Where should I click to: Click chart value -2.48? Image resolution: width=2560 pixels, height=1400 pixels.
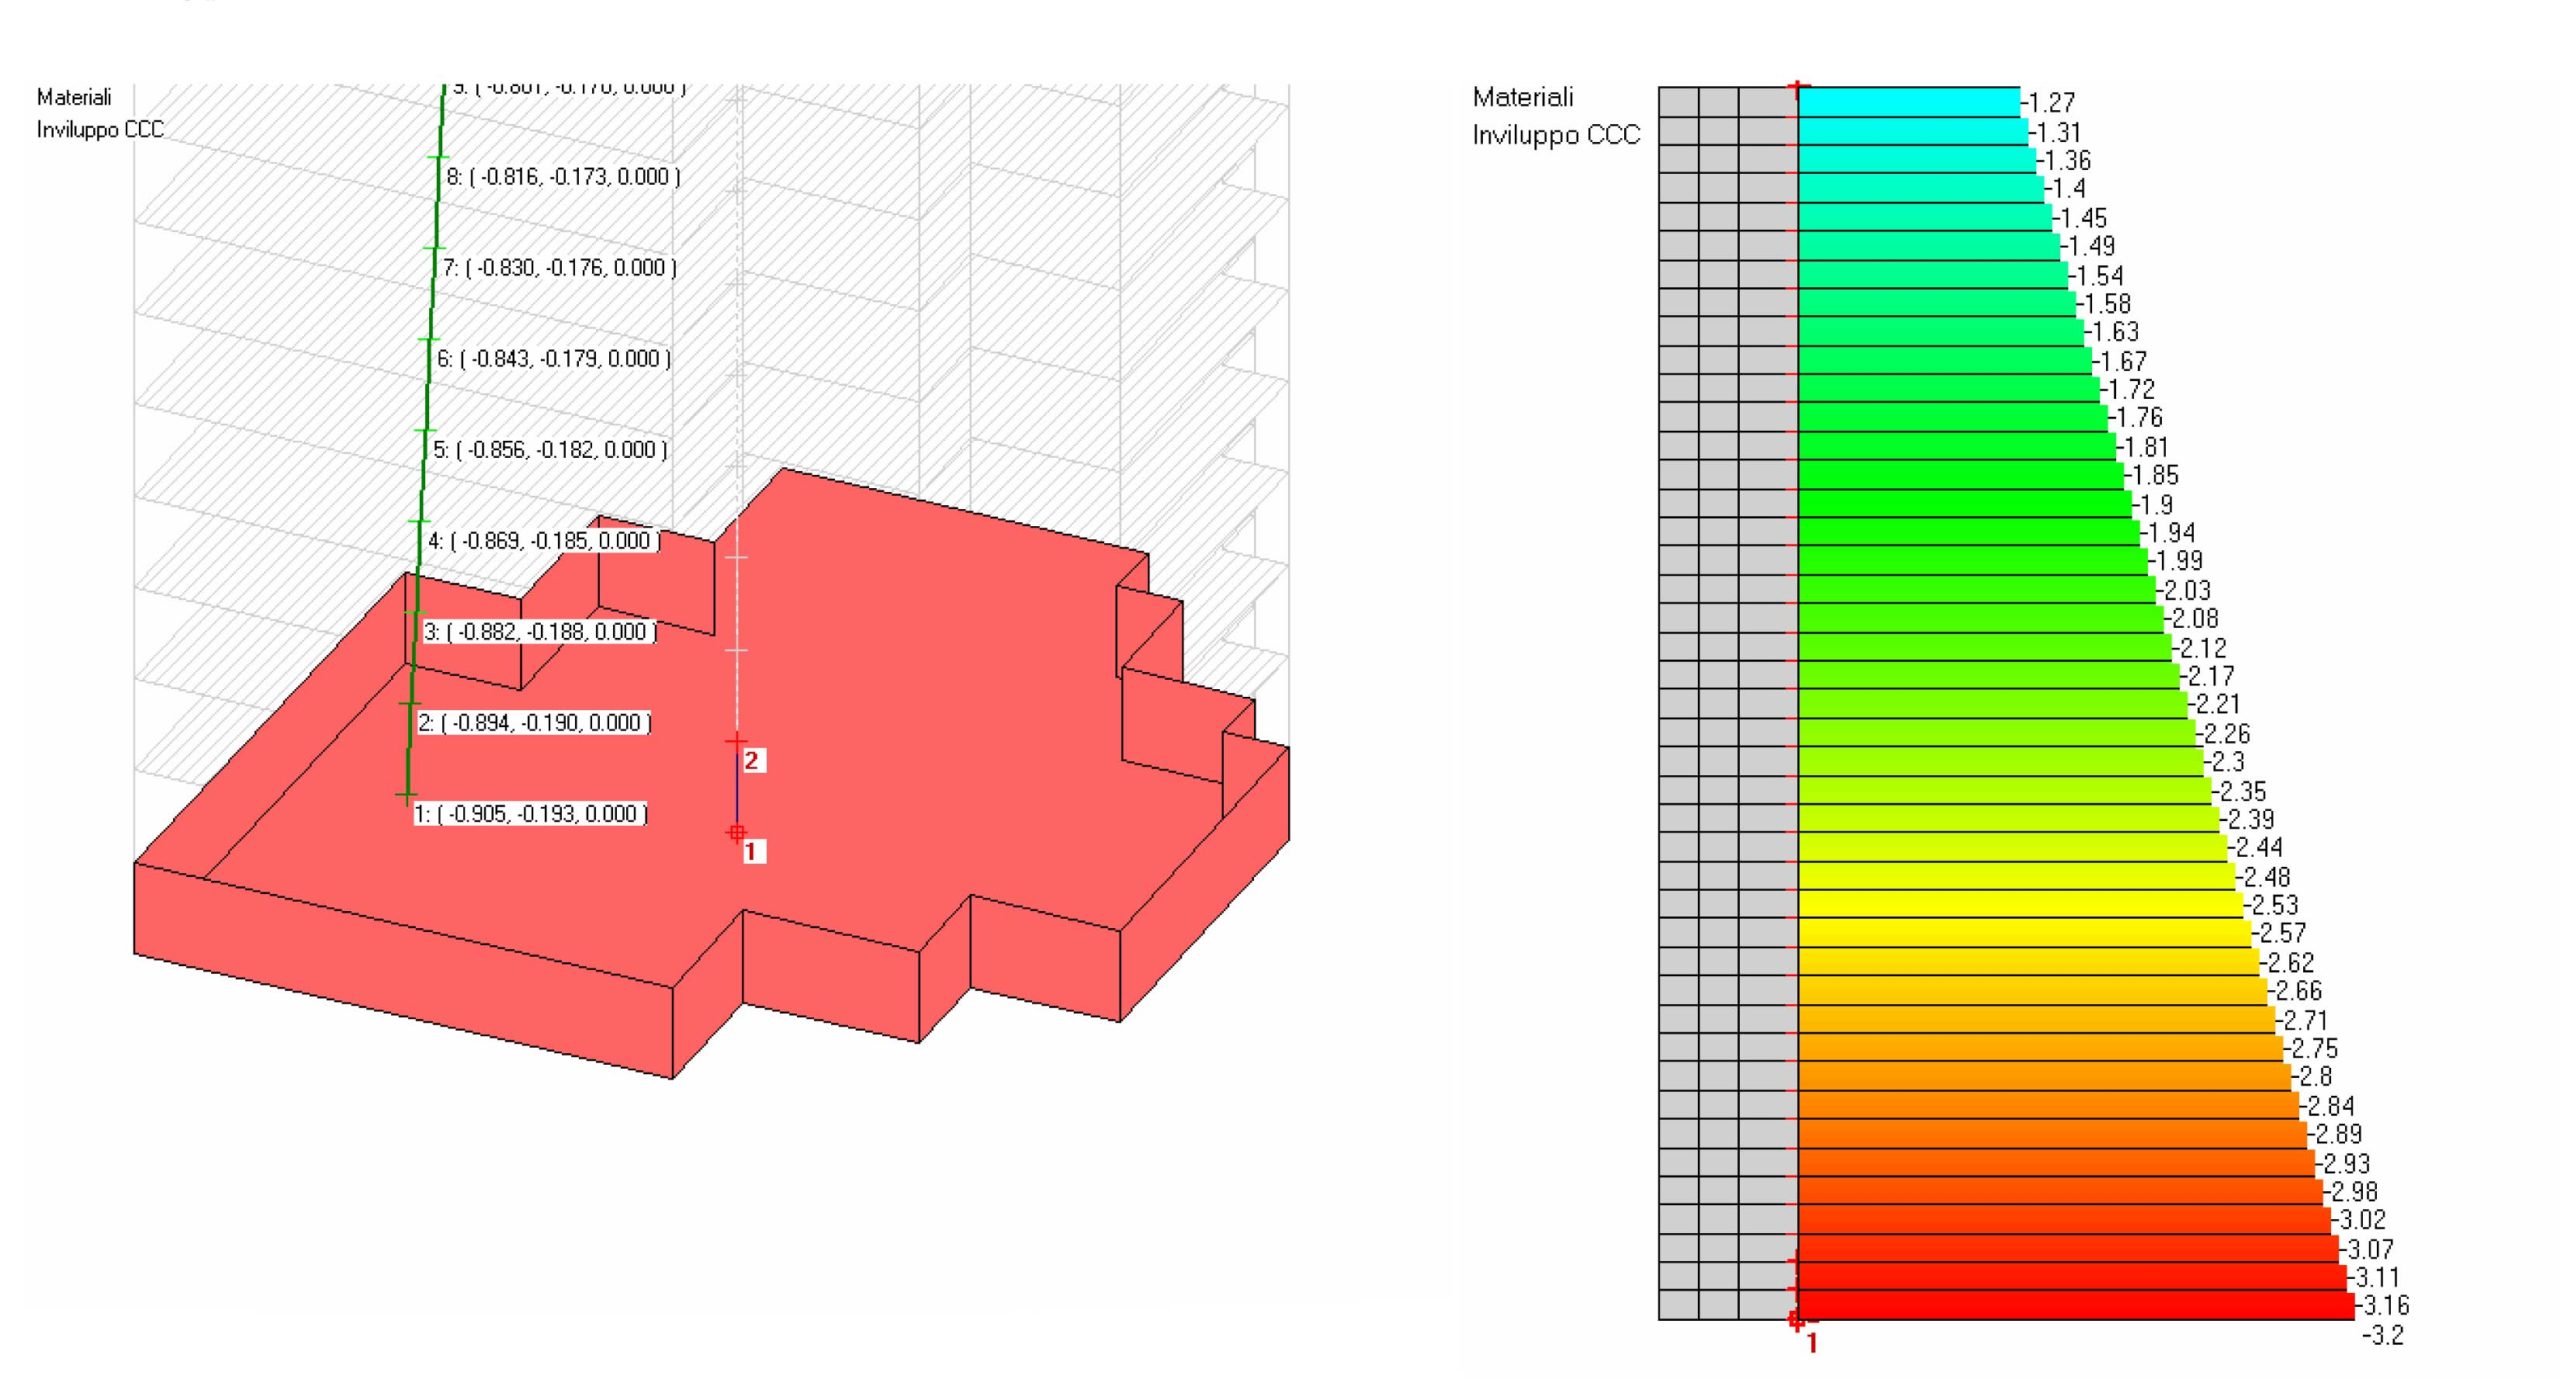2264,878
